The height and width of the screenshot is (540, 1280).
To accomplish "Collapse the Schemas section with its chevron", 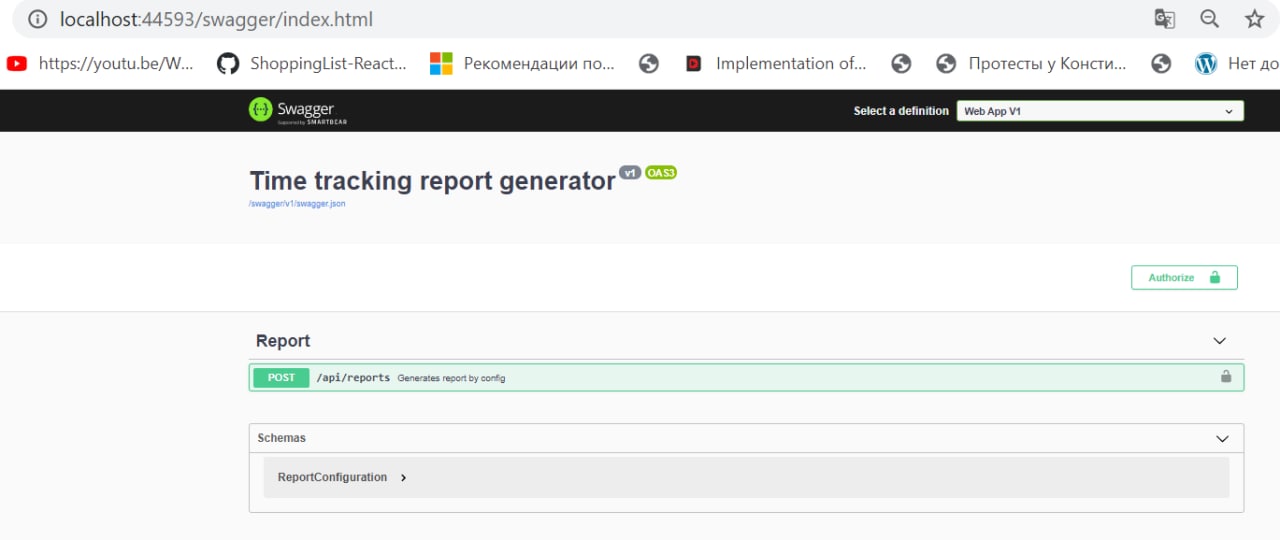I will (1221, 438).
